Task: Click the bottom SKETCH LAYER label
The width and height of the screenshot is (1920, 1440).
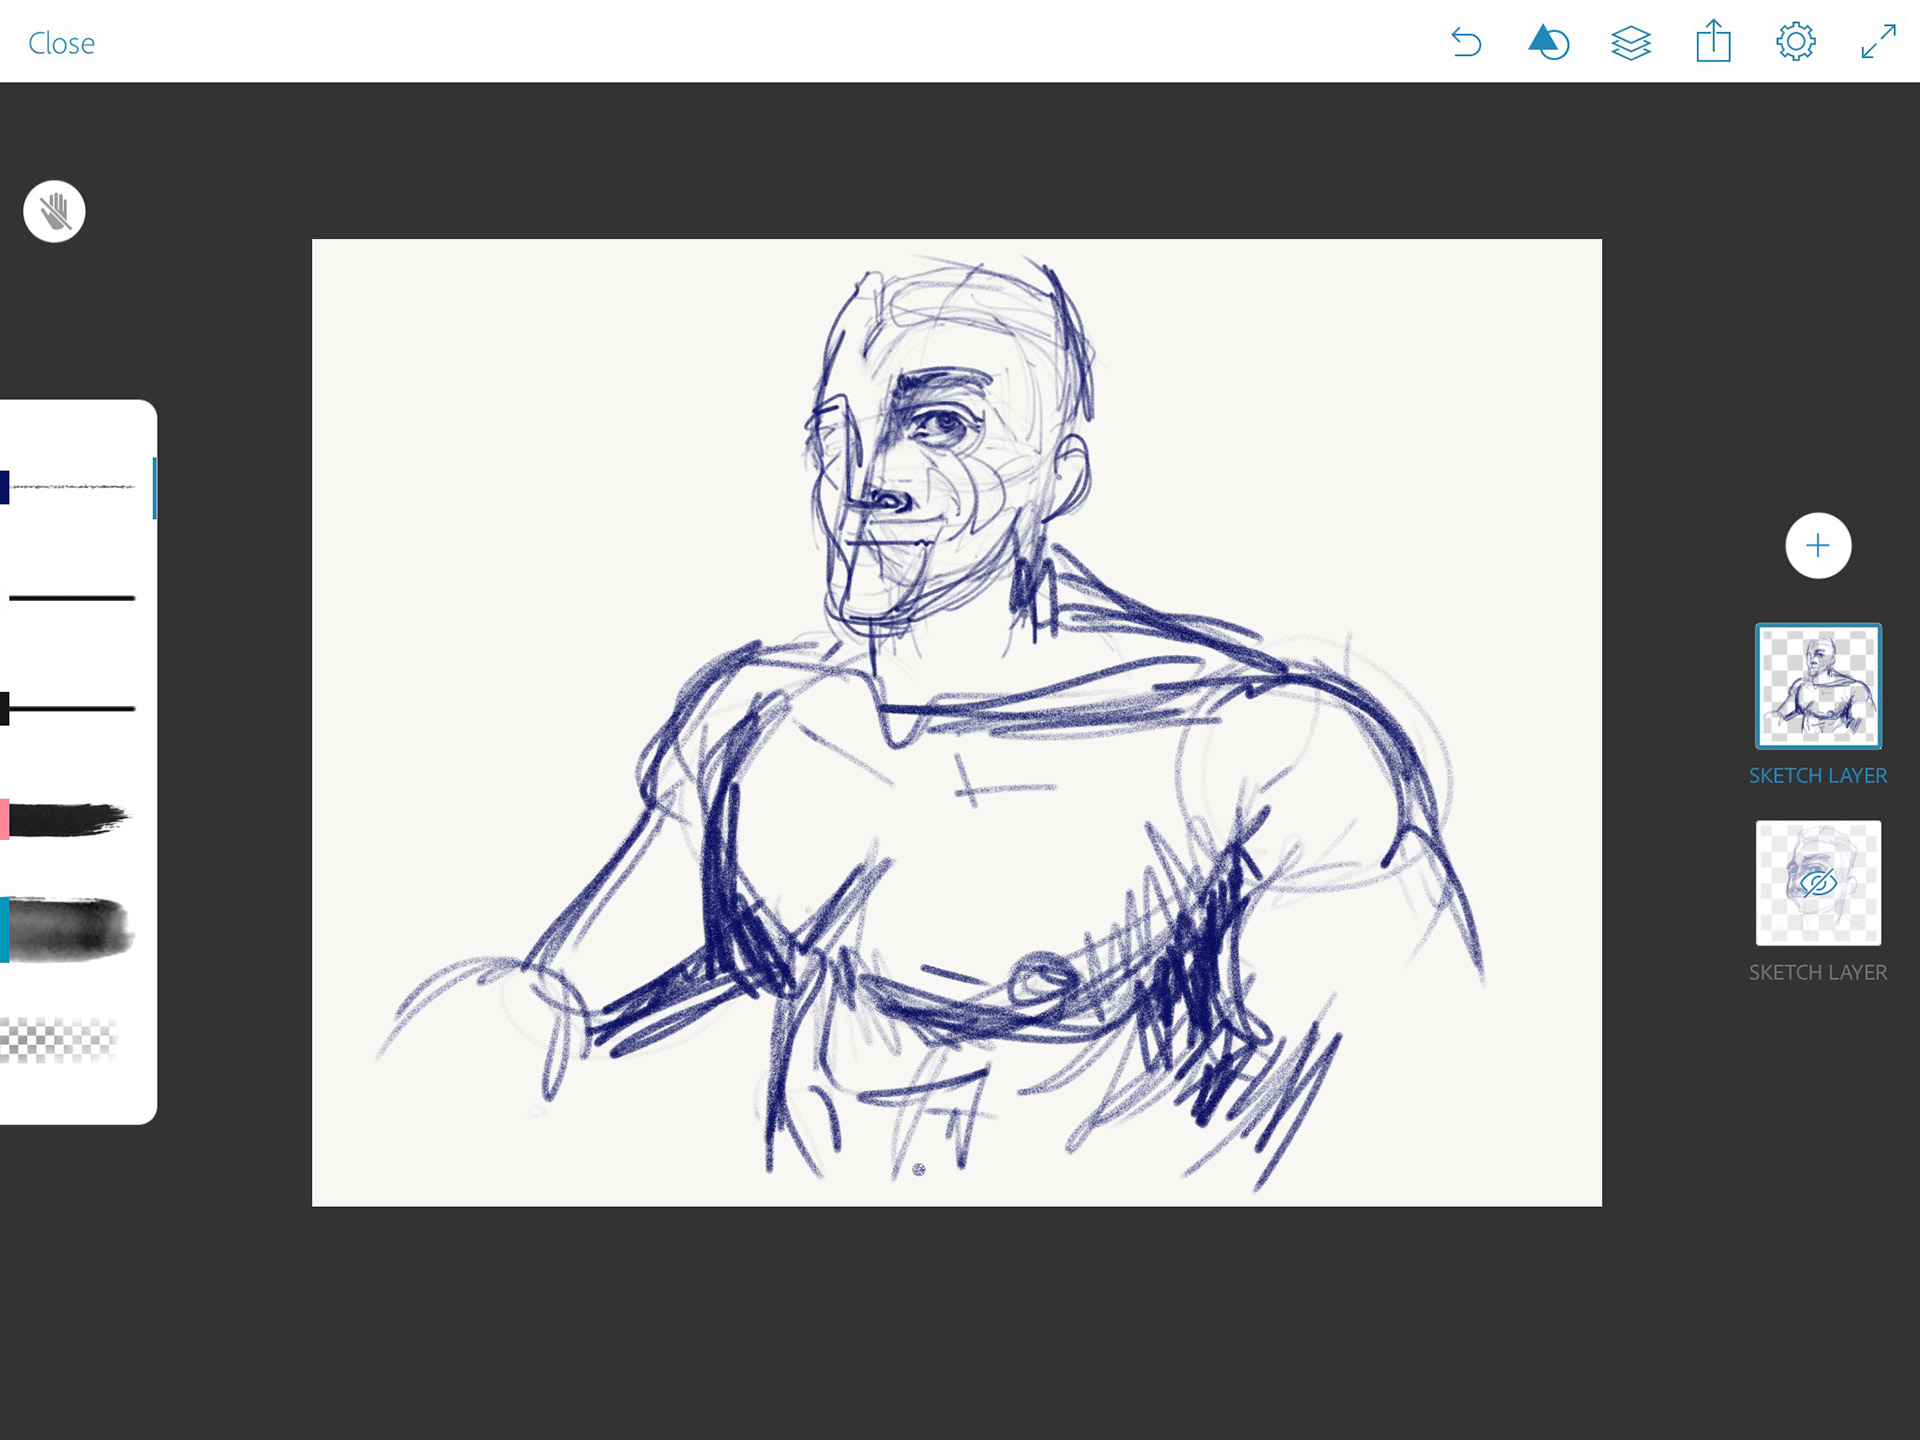Action: [x=1817, y=972]
